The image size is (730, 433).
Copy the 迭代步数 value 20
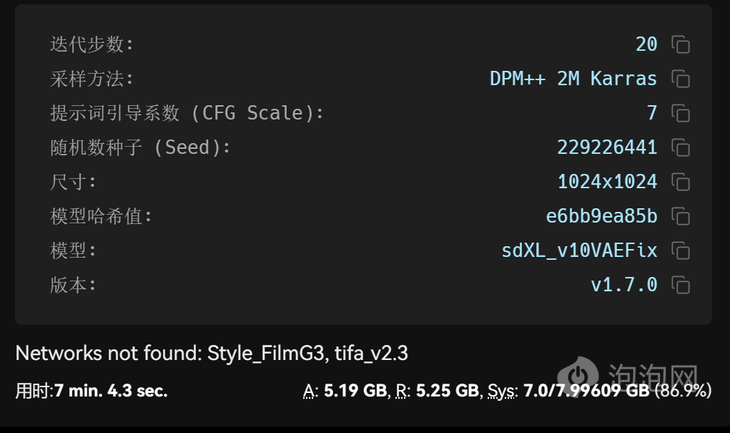(681, 45)
